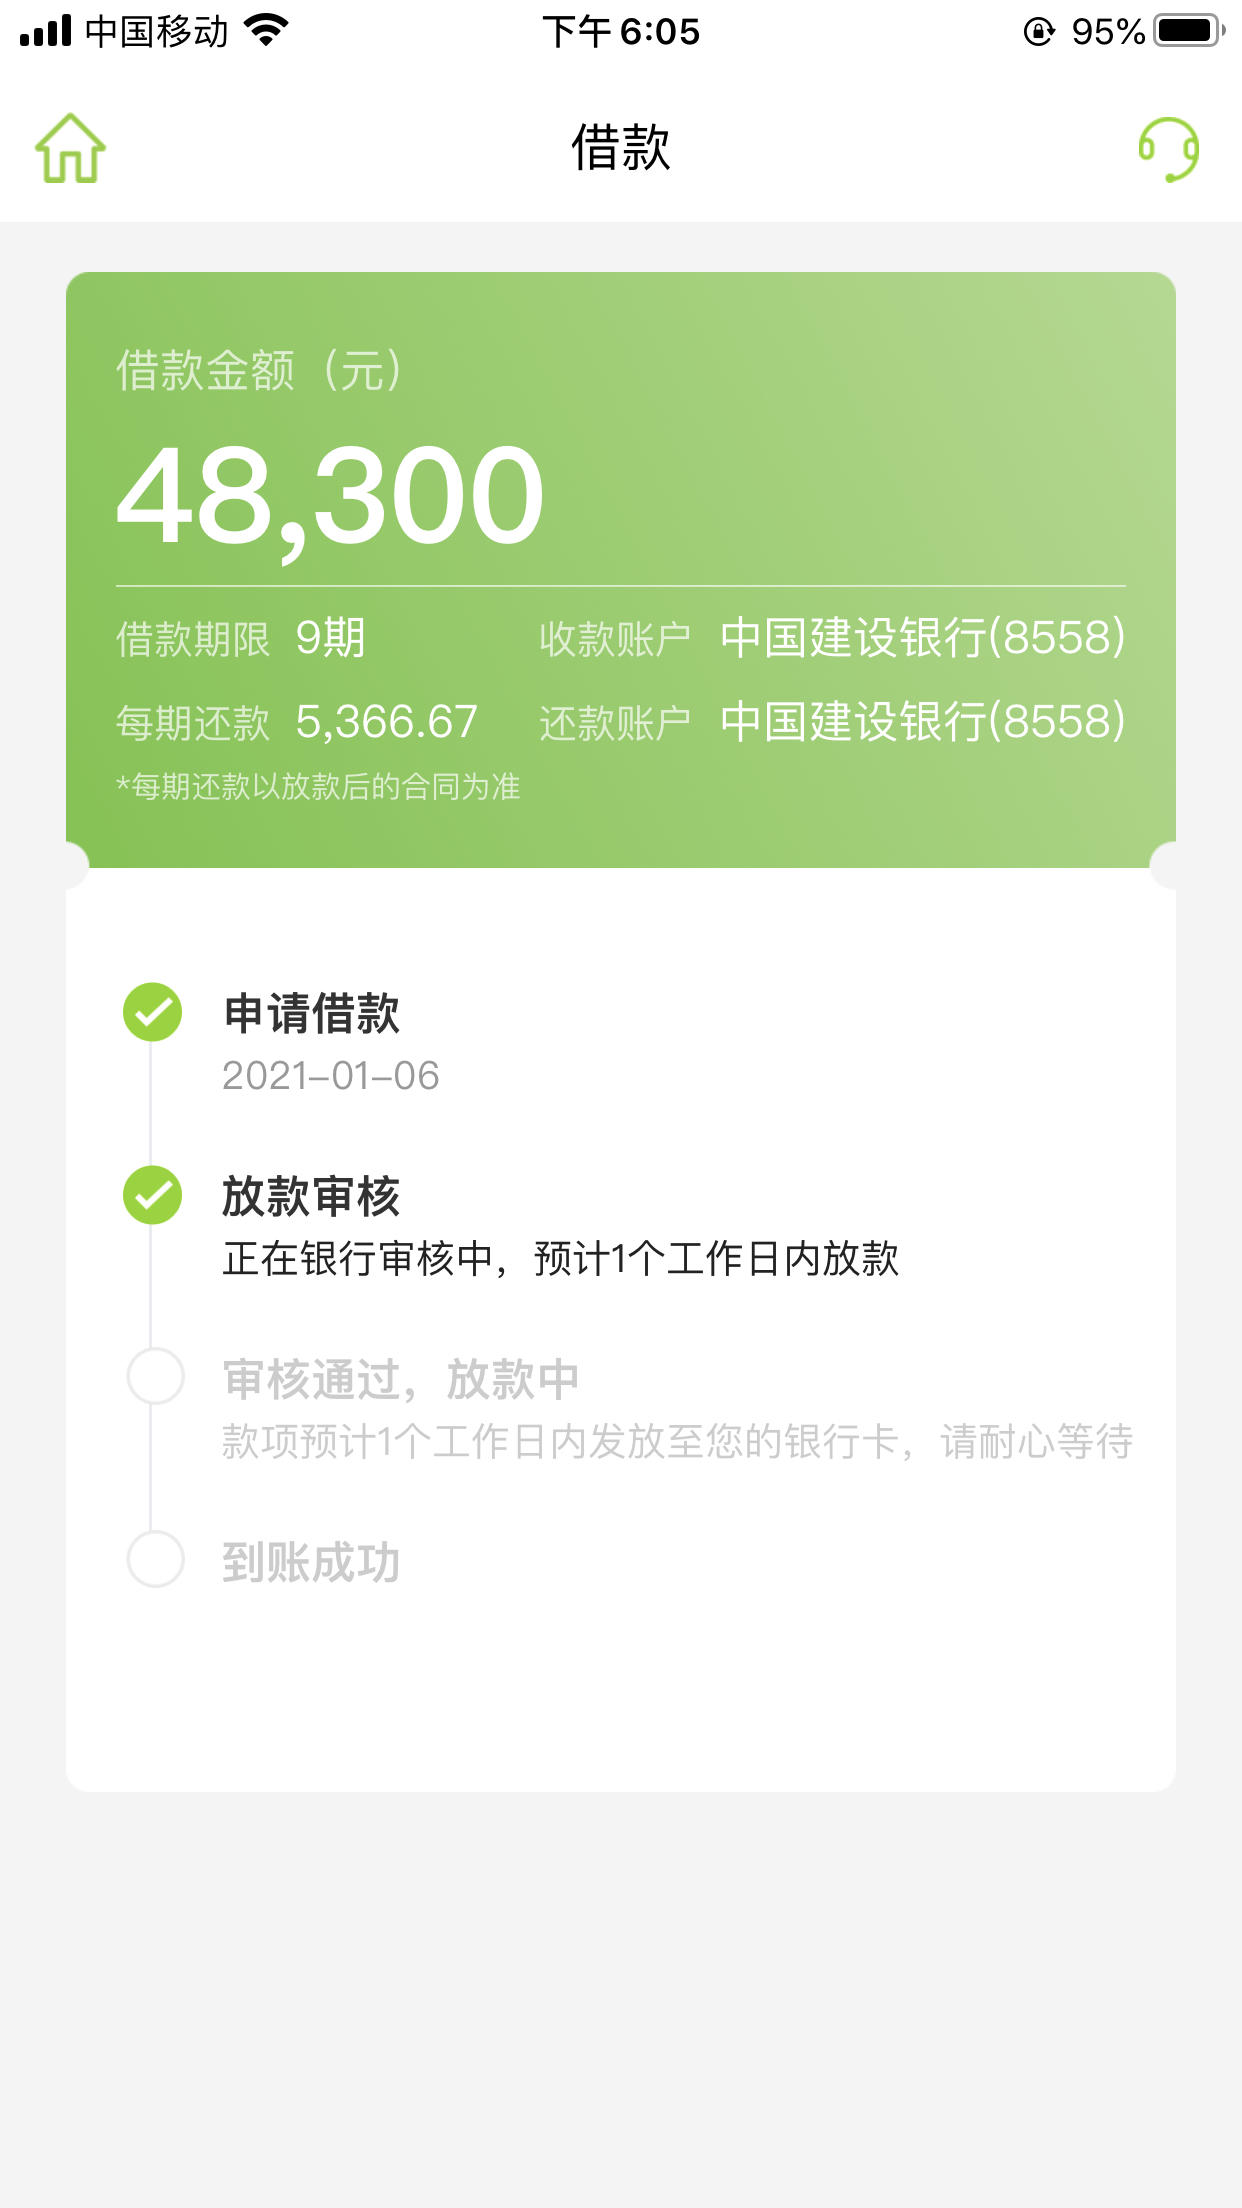Select the 申请借款 step title
The width and height of the screenshot is (1242, 2208).
coord(311,1013)
